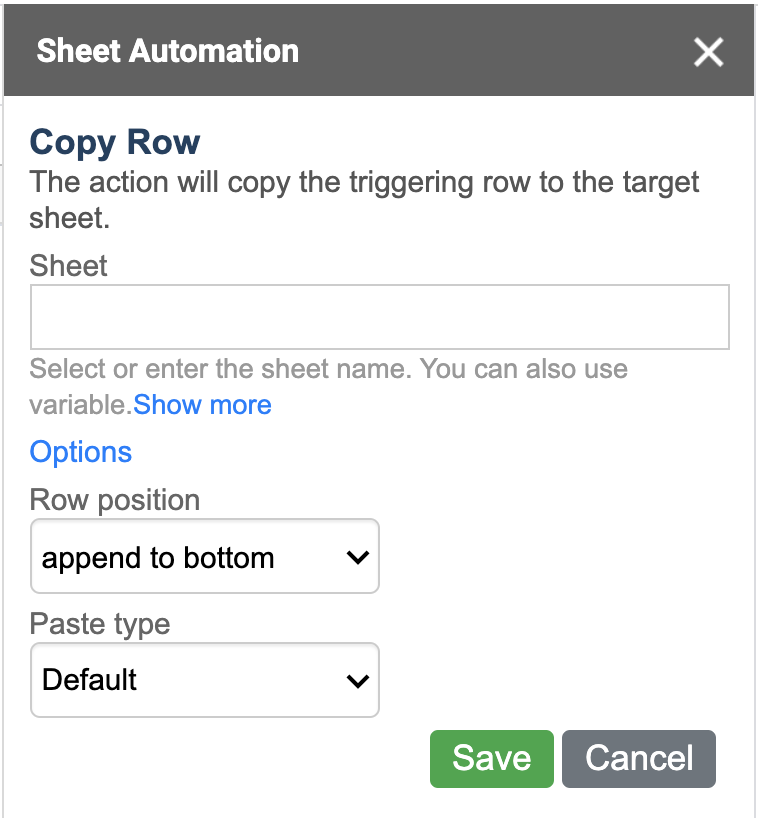This screenshot has width=758, height=818.
Task: Select the Default paste type value text
Action: point(89,680)
